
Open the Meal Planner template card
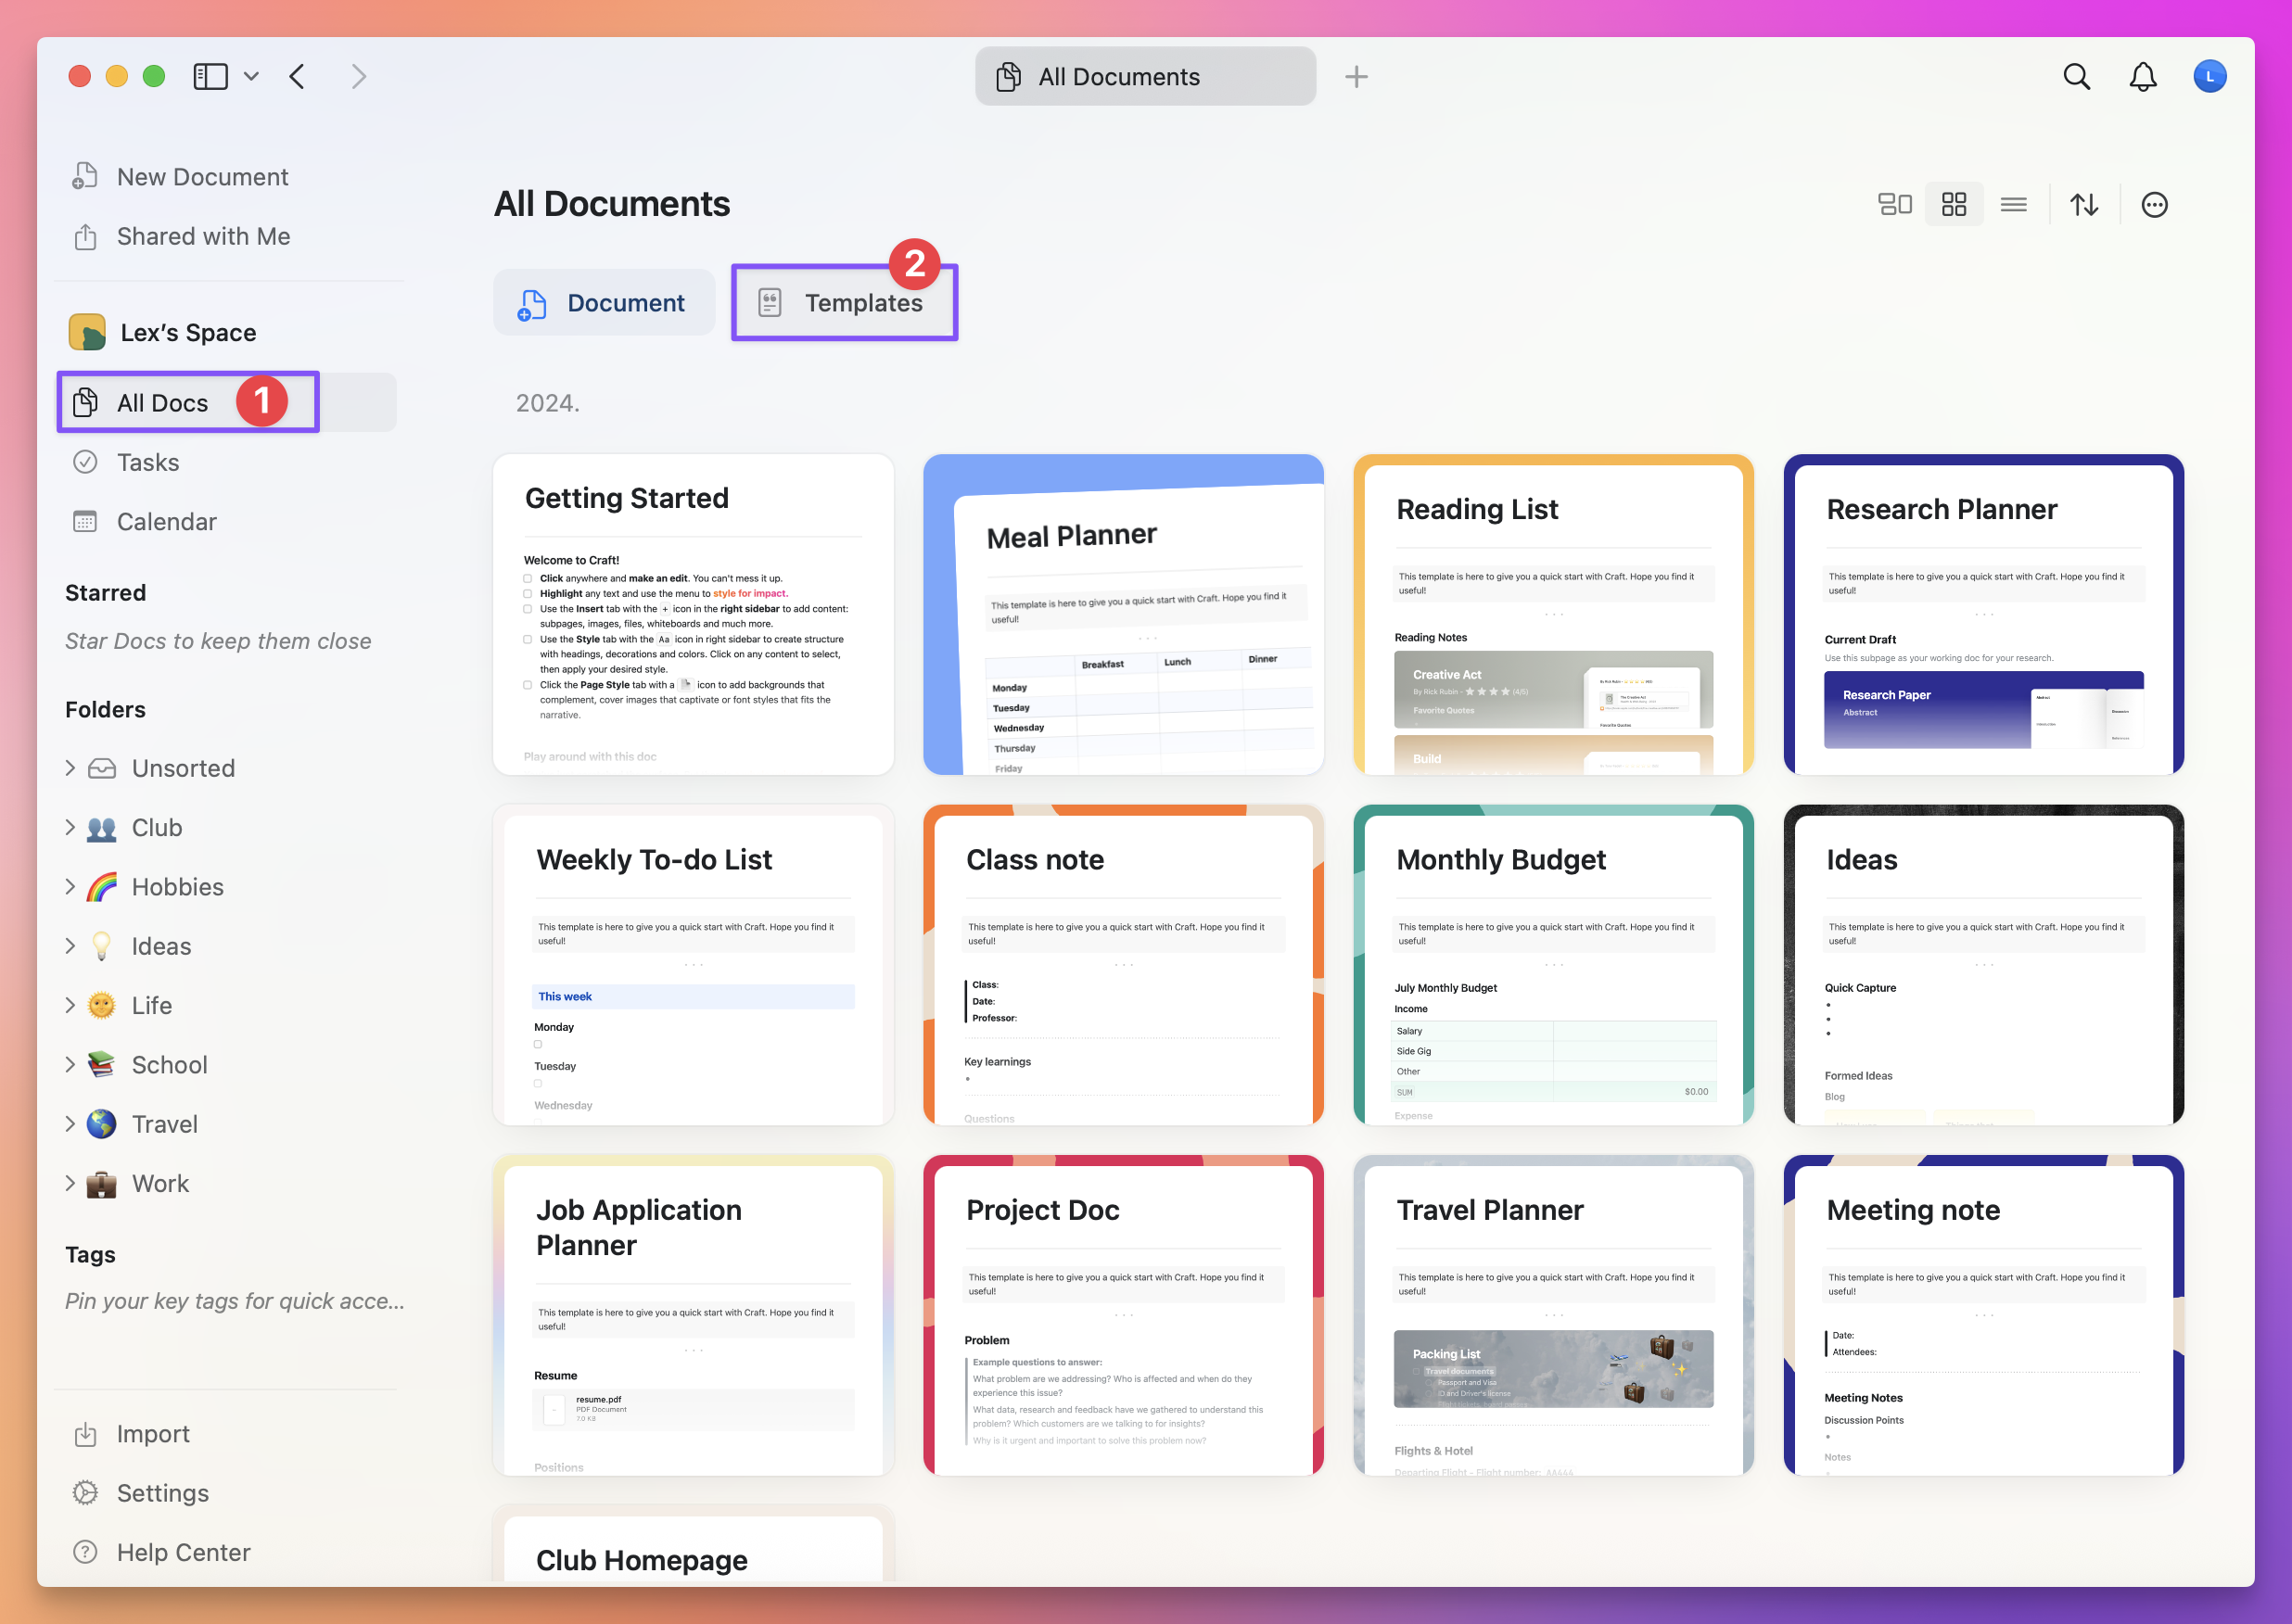1123,614
